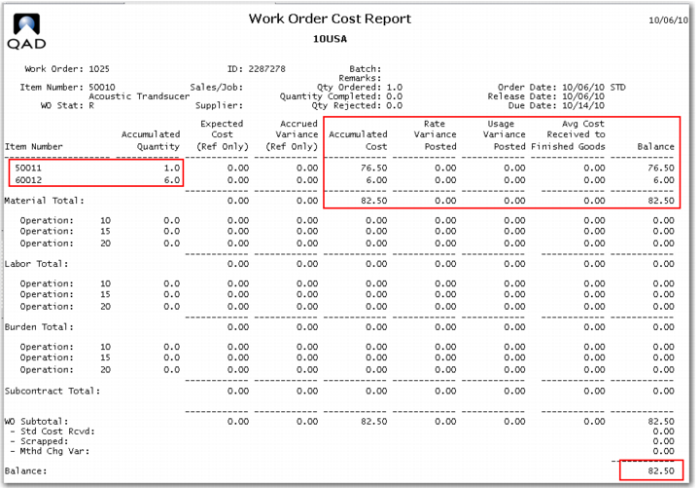This screenshot has width=700, height=488.
Task: Click the balance 76.50 for item 50011
Action: (661, 168)
